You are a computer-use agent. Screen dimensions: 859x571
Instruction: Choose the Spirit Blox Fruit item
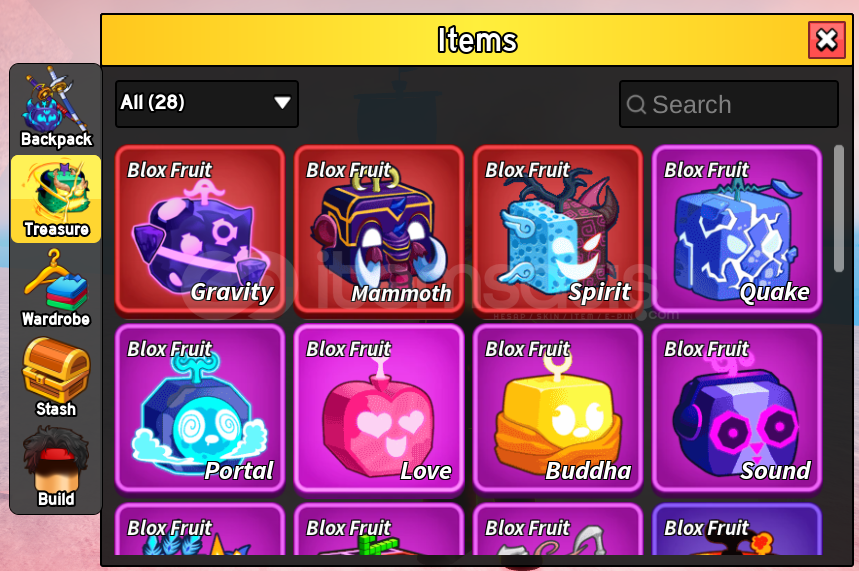pos(558,231)
